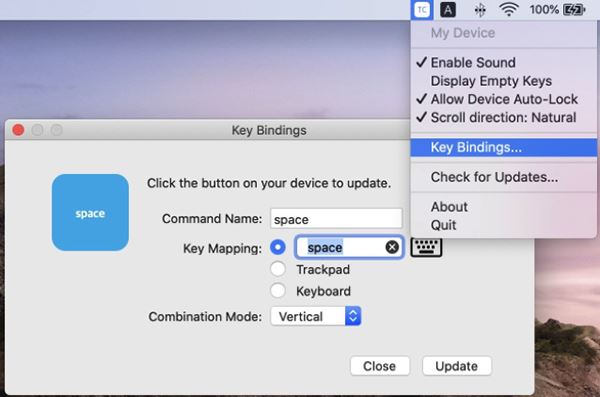Click the 'Command Name:' label
600x397 pixels.
click(212, 219)
